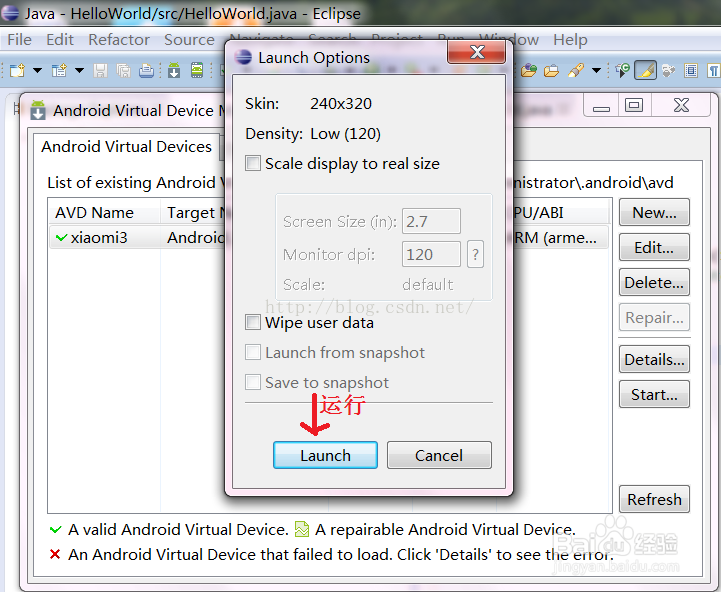
Task: Click the Screen Size (in) input field
Action: (431, 221)
